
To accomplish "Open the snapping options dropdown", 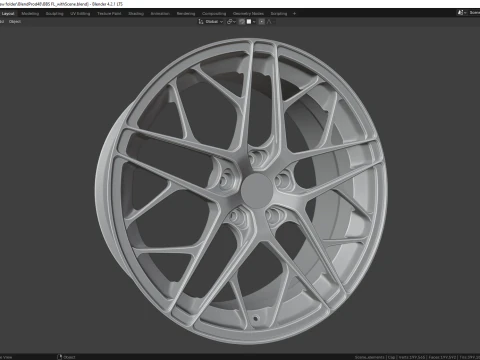I will [x=251, y=22].
